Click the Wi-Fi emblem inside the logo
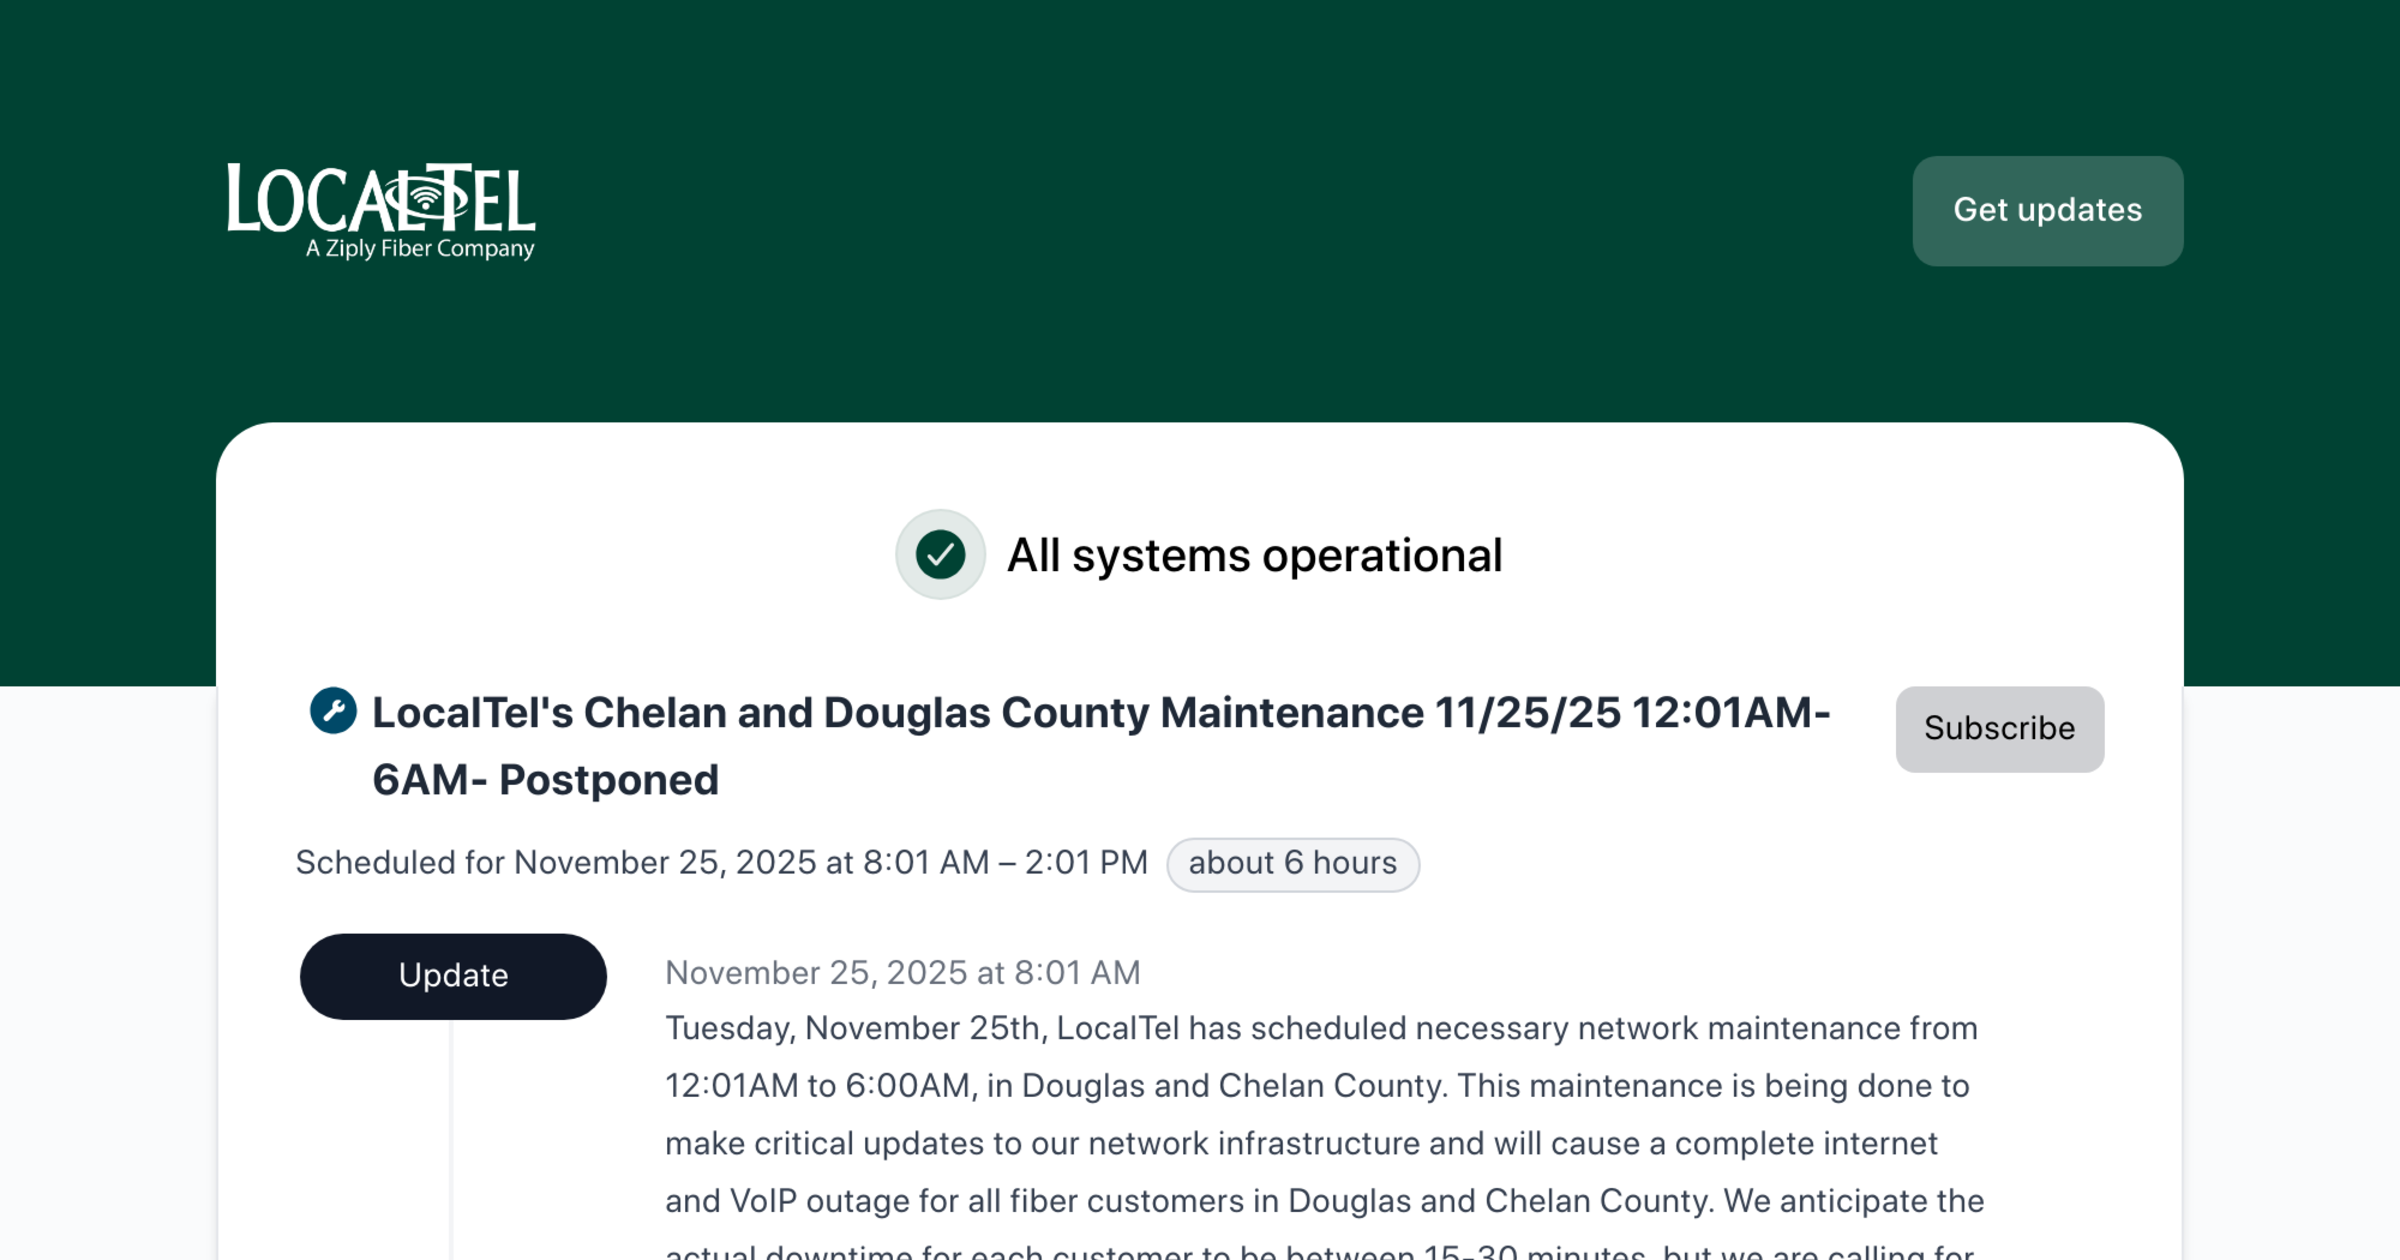The width and height of the screenshot is (2400, 1260). click(x=426, y=197)
